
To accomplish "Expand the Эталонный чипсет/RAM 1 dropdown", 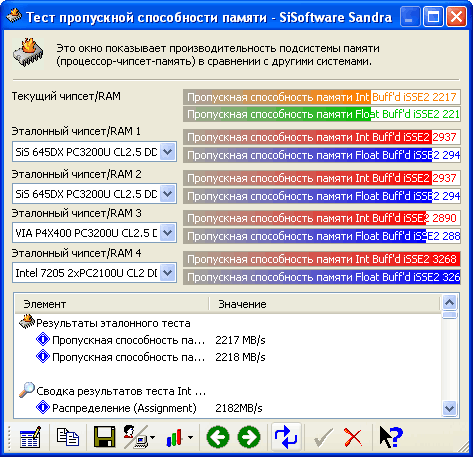I will 167,152.
